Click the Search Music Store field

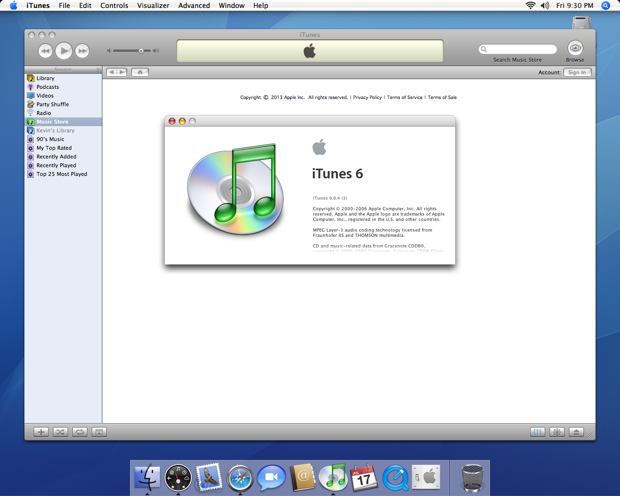tap(518, 49)
